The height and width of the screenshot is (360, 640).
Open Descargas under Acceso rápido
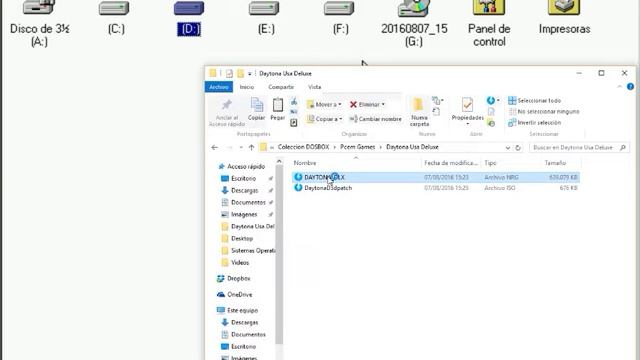244,190
